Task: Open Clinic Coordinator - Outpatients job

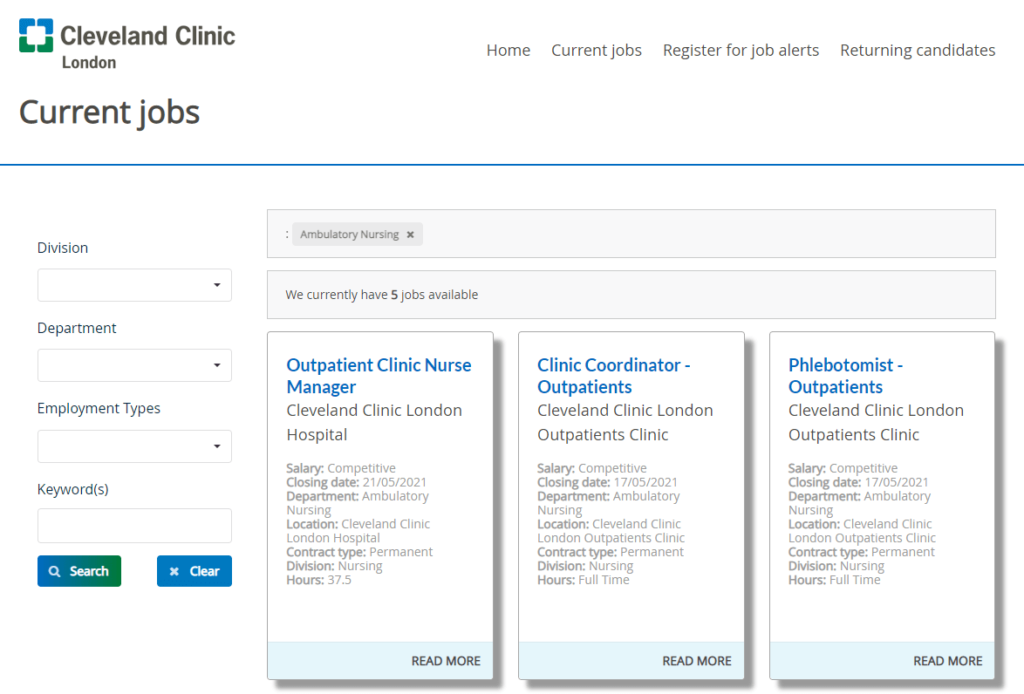Action: point(614,375)
